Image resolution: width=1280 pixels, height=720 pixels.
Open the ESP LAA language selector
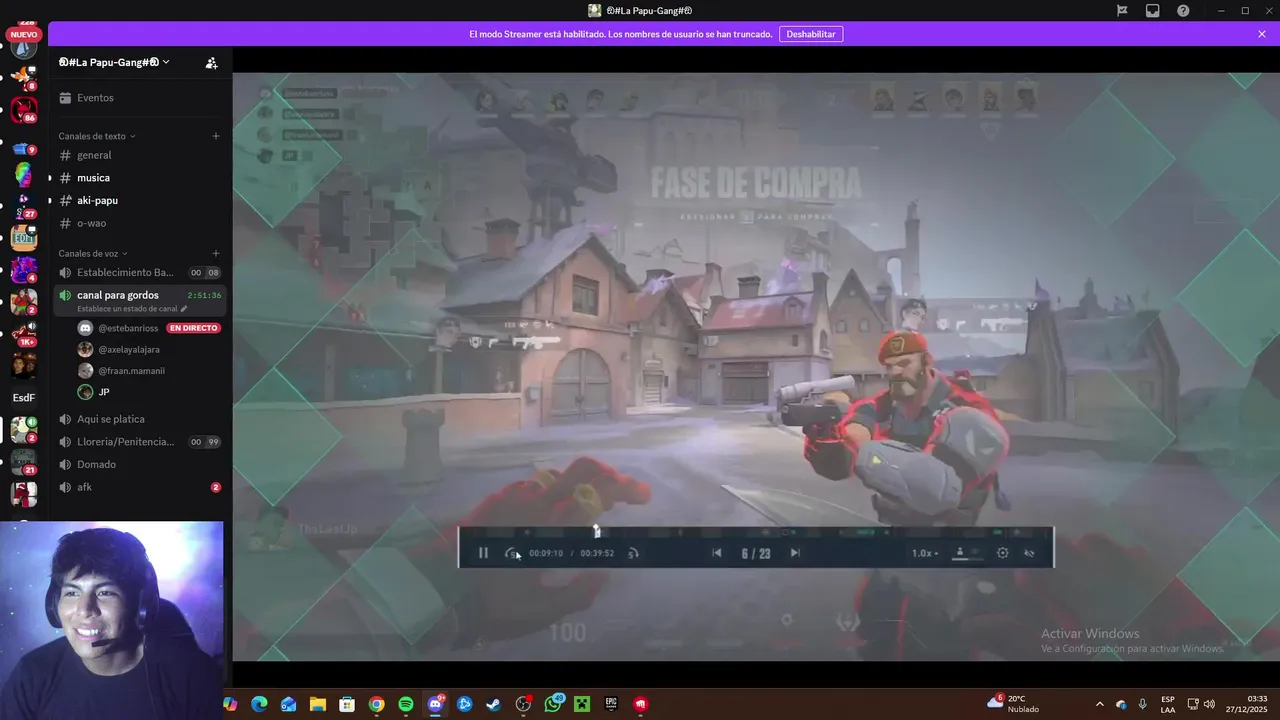coord(1168,704)
